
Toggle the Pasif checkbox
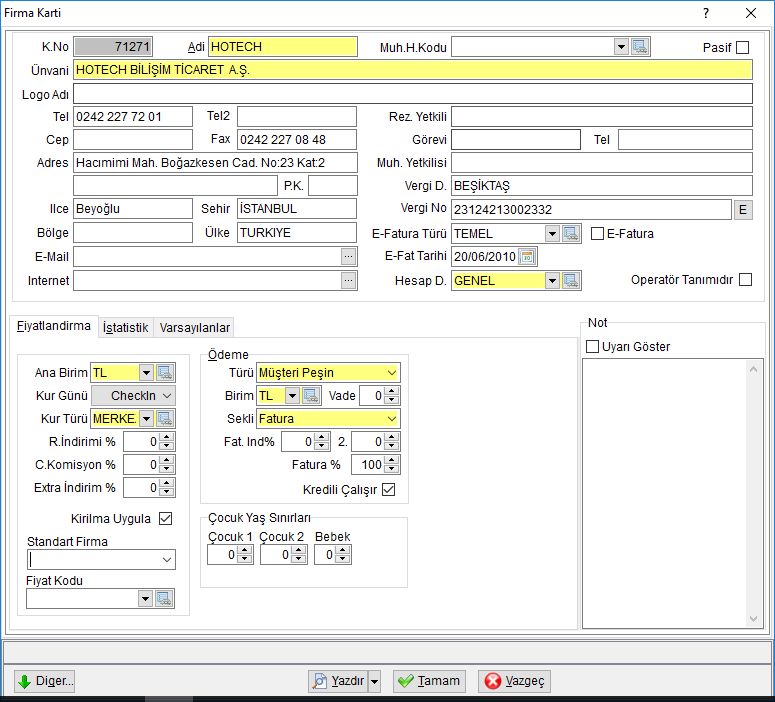[742, 47]
